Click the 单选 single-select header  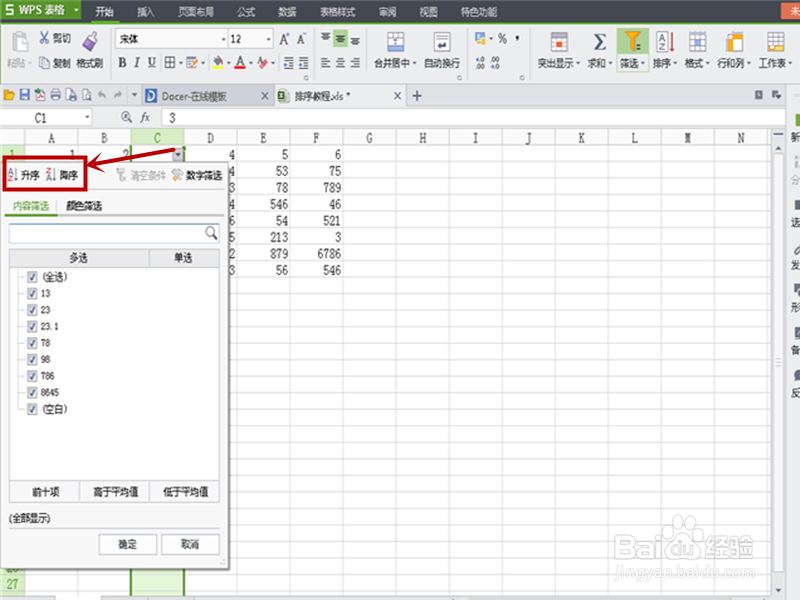tap(184, 258)
